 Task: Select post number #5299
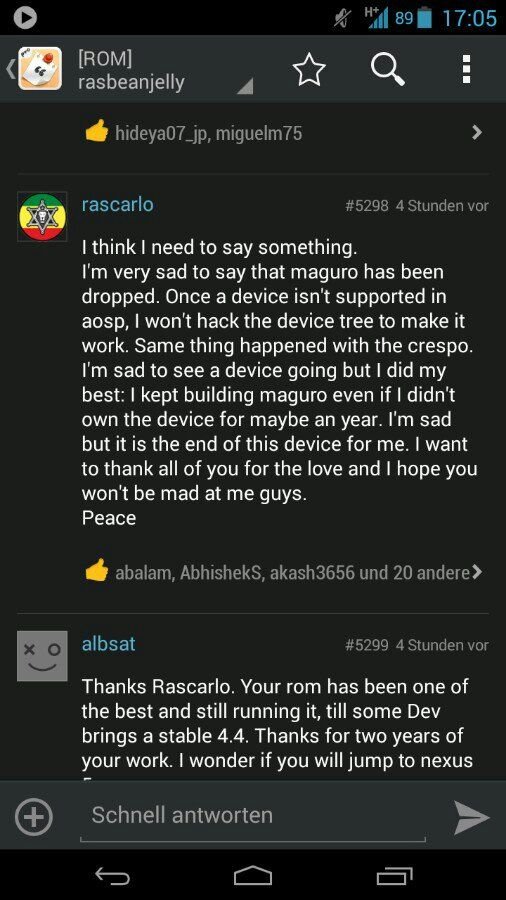pyautogui.click(x=367, y=645)
